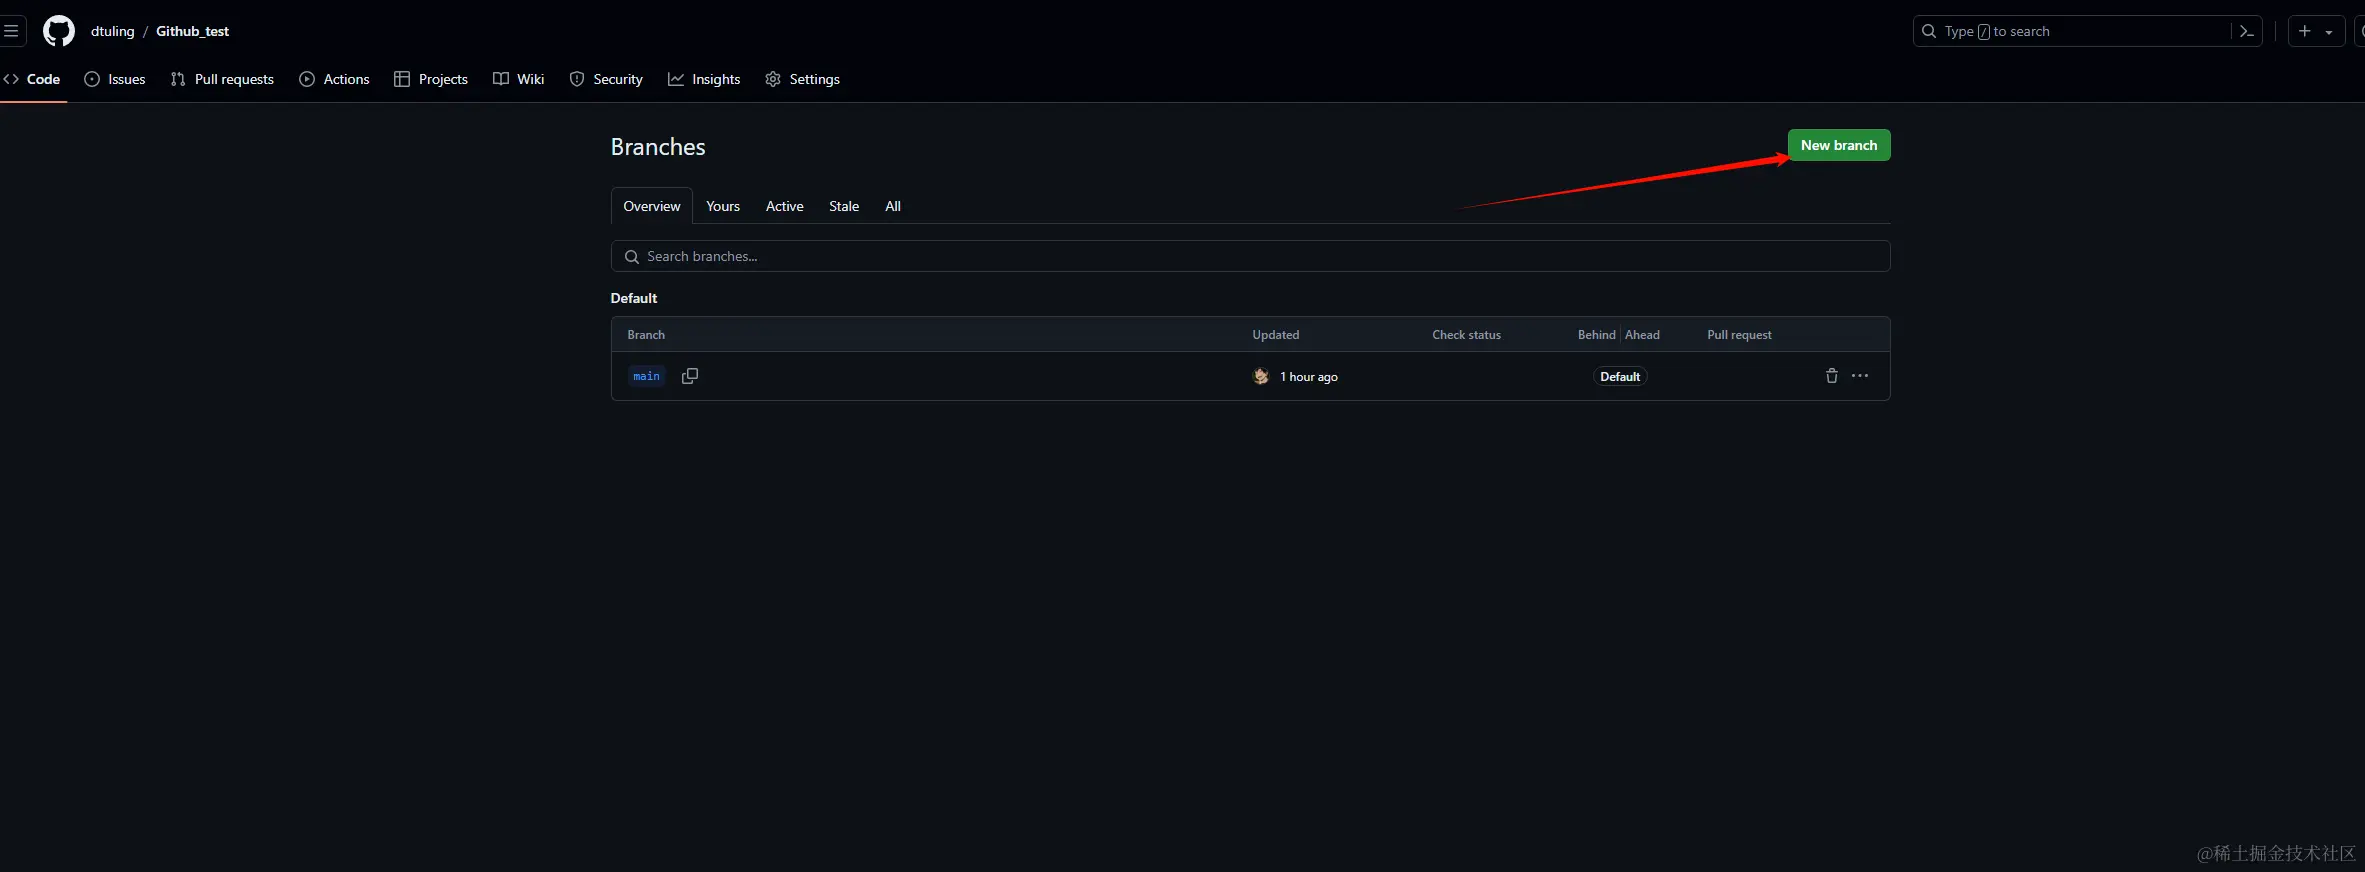
Task: Select the Overview branches tab
Action: click(x=652, y=206)
